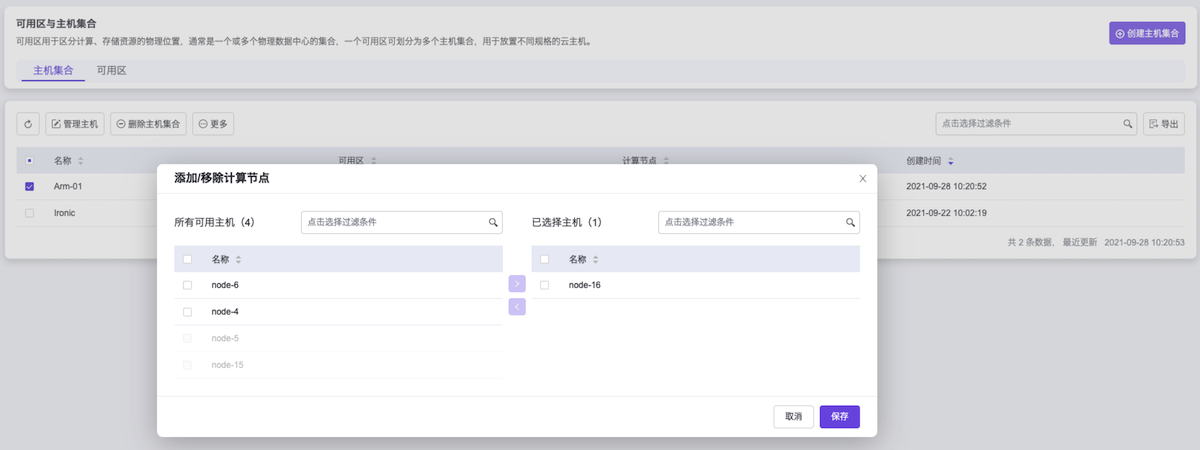The image size is (1200, 450).
Task: Click the 保存 button
Action: coord(839,417)
